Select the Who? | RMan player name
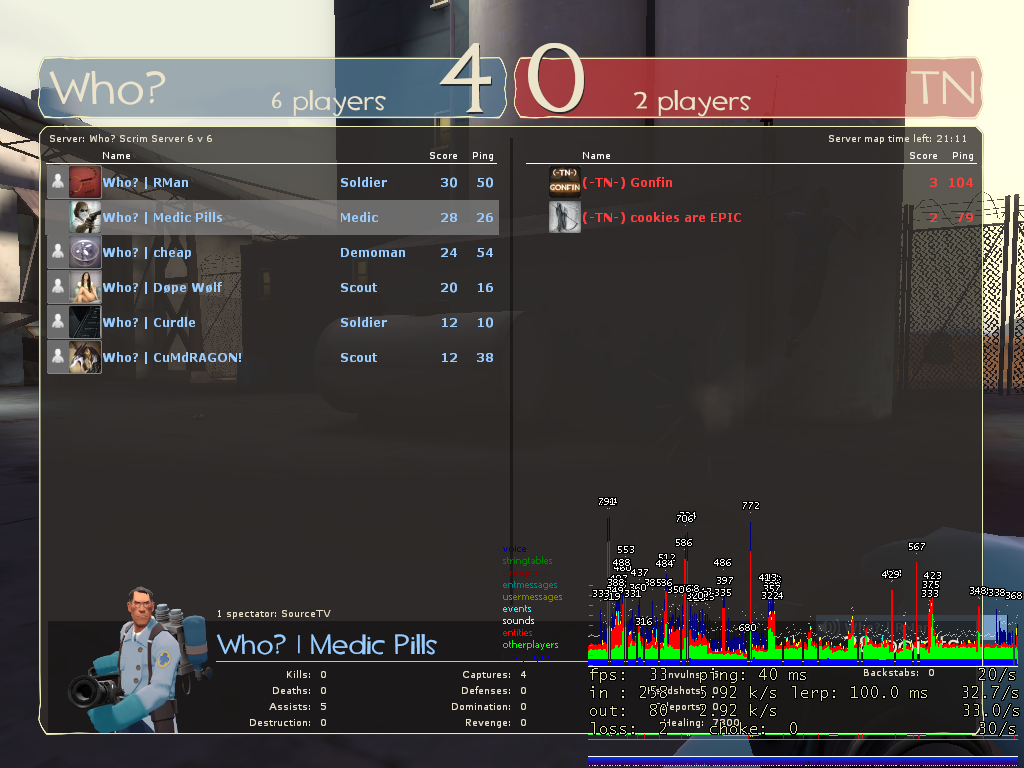Screen dimensions: 1024x768 (146, 183)
